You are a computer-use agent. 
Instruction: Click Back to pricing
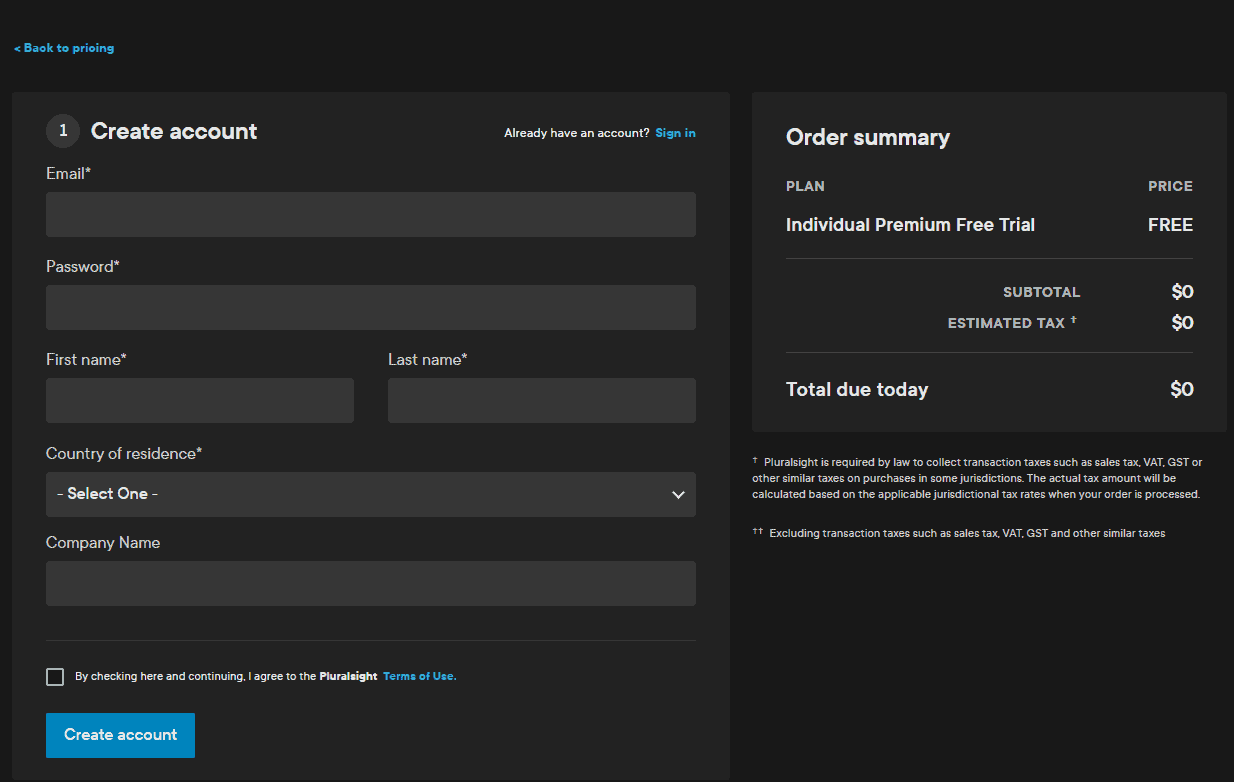pos(64,47)
